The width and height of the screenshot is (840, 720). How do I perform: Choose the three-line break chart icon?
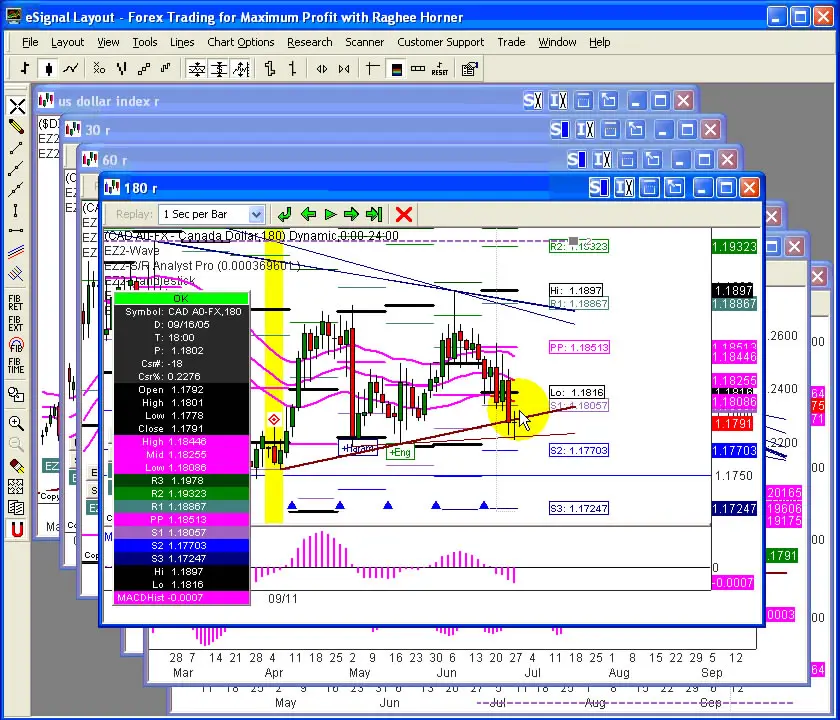coord(122,69)
